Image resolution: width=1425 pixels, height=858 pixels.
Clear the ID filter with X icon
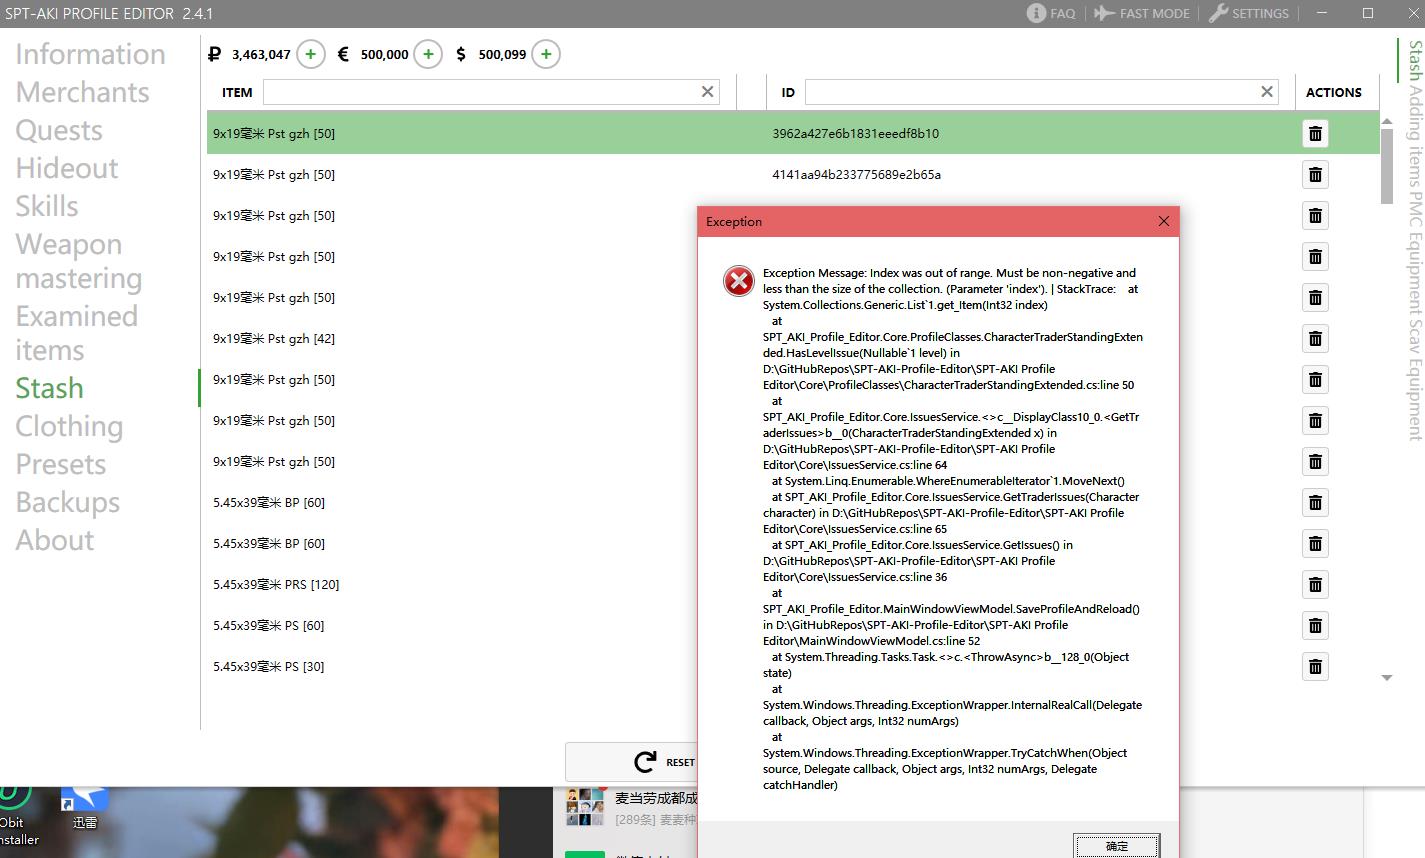(x=1267, y=92)
